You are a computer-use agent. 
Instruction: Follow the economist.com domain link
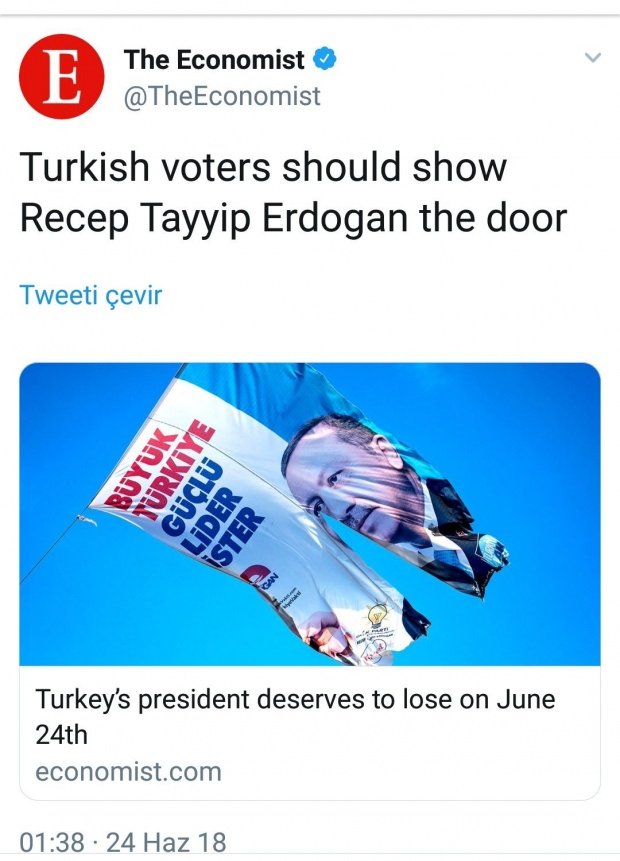coord(129,771)
